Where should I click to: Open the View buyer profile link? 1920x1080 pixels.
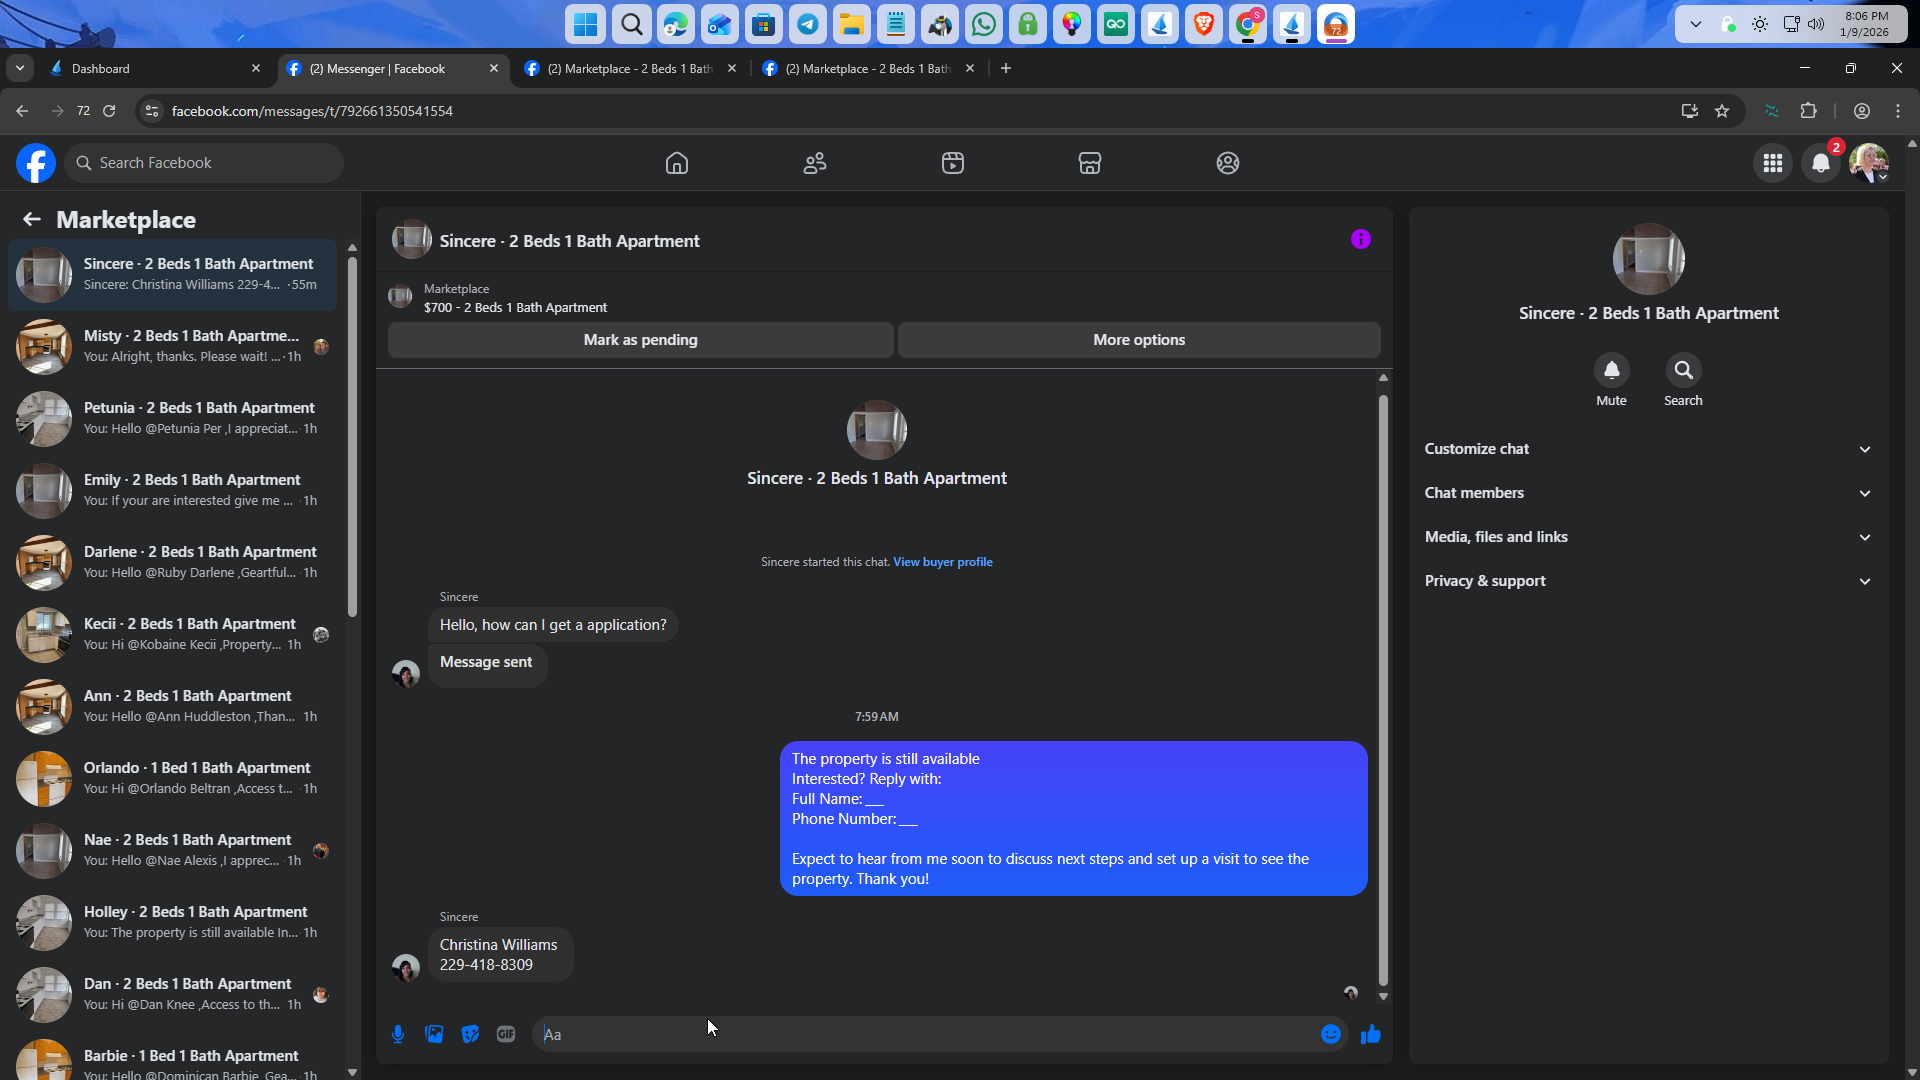[942, 562]
